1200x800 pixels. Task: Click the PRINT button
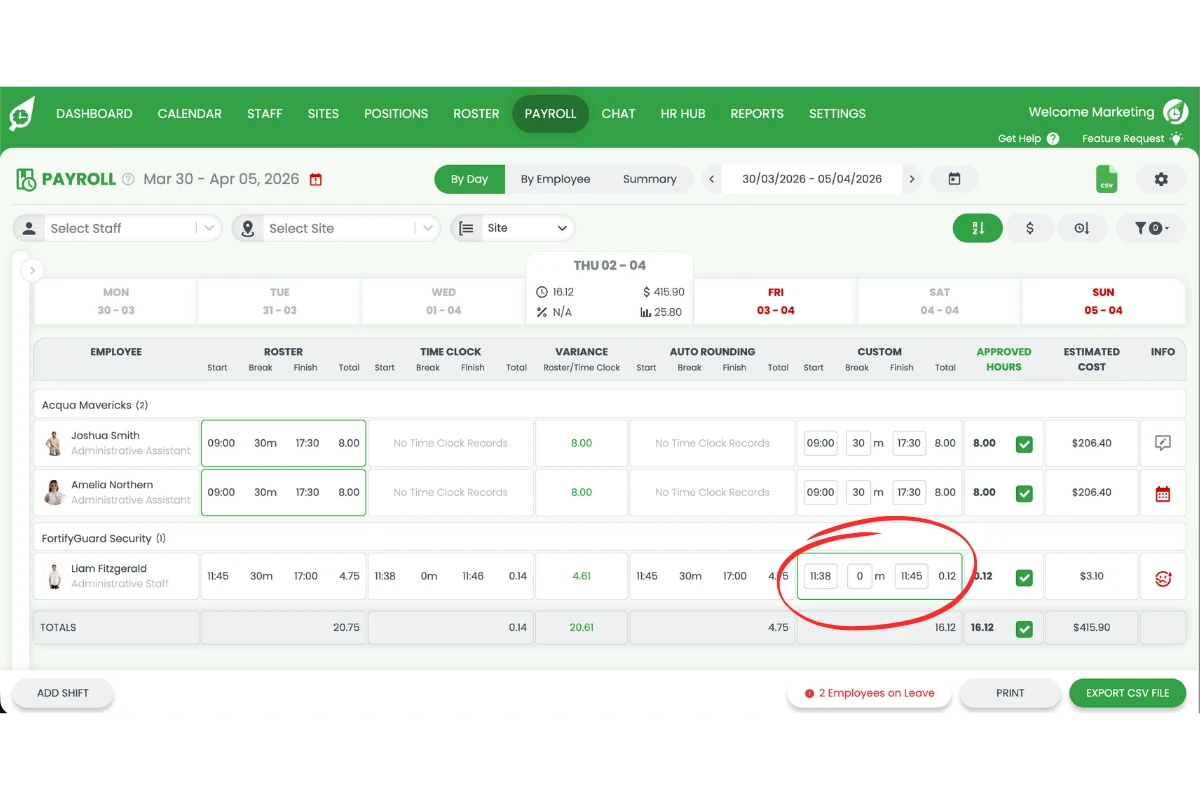click(x=1010, y=693)
